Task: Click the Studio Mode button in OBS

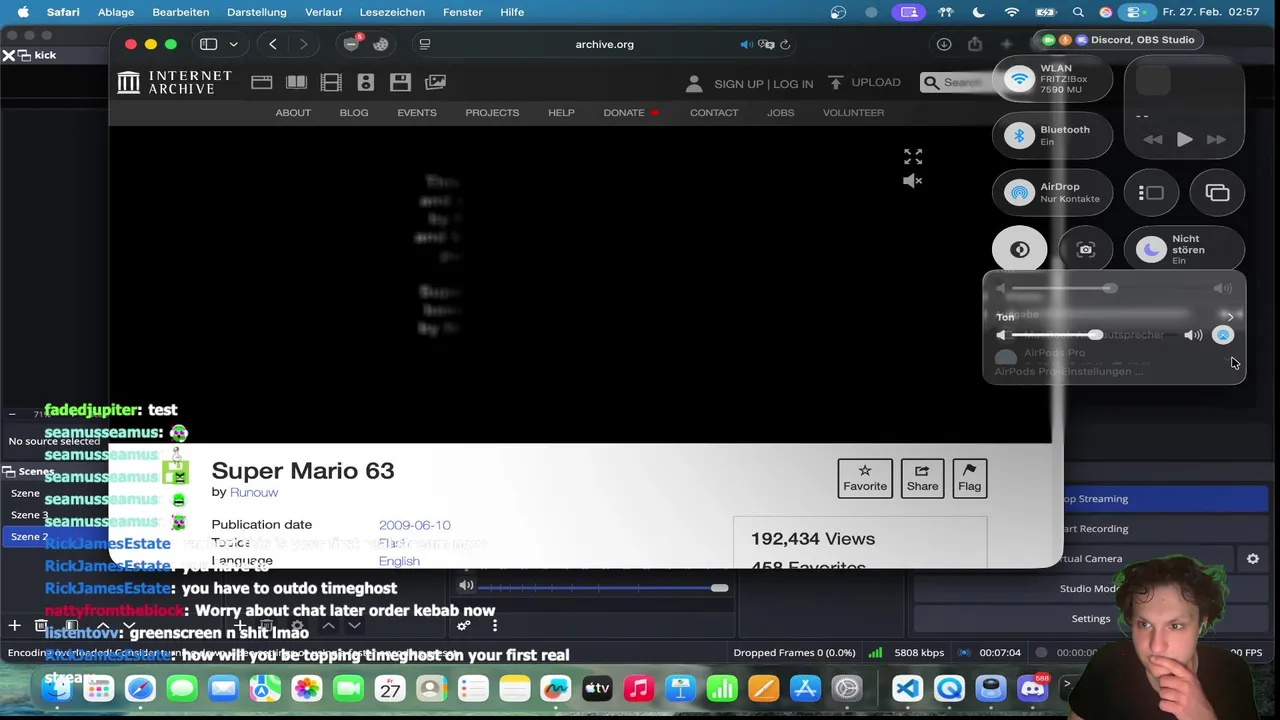Action: click(1091, 588)
